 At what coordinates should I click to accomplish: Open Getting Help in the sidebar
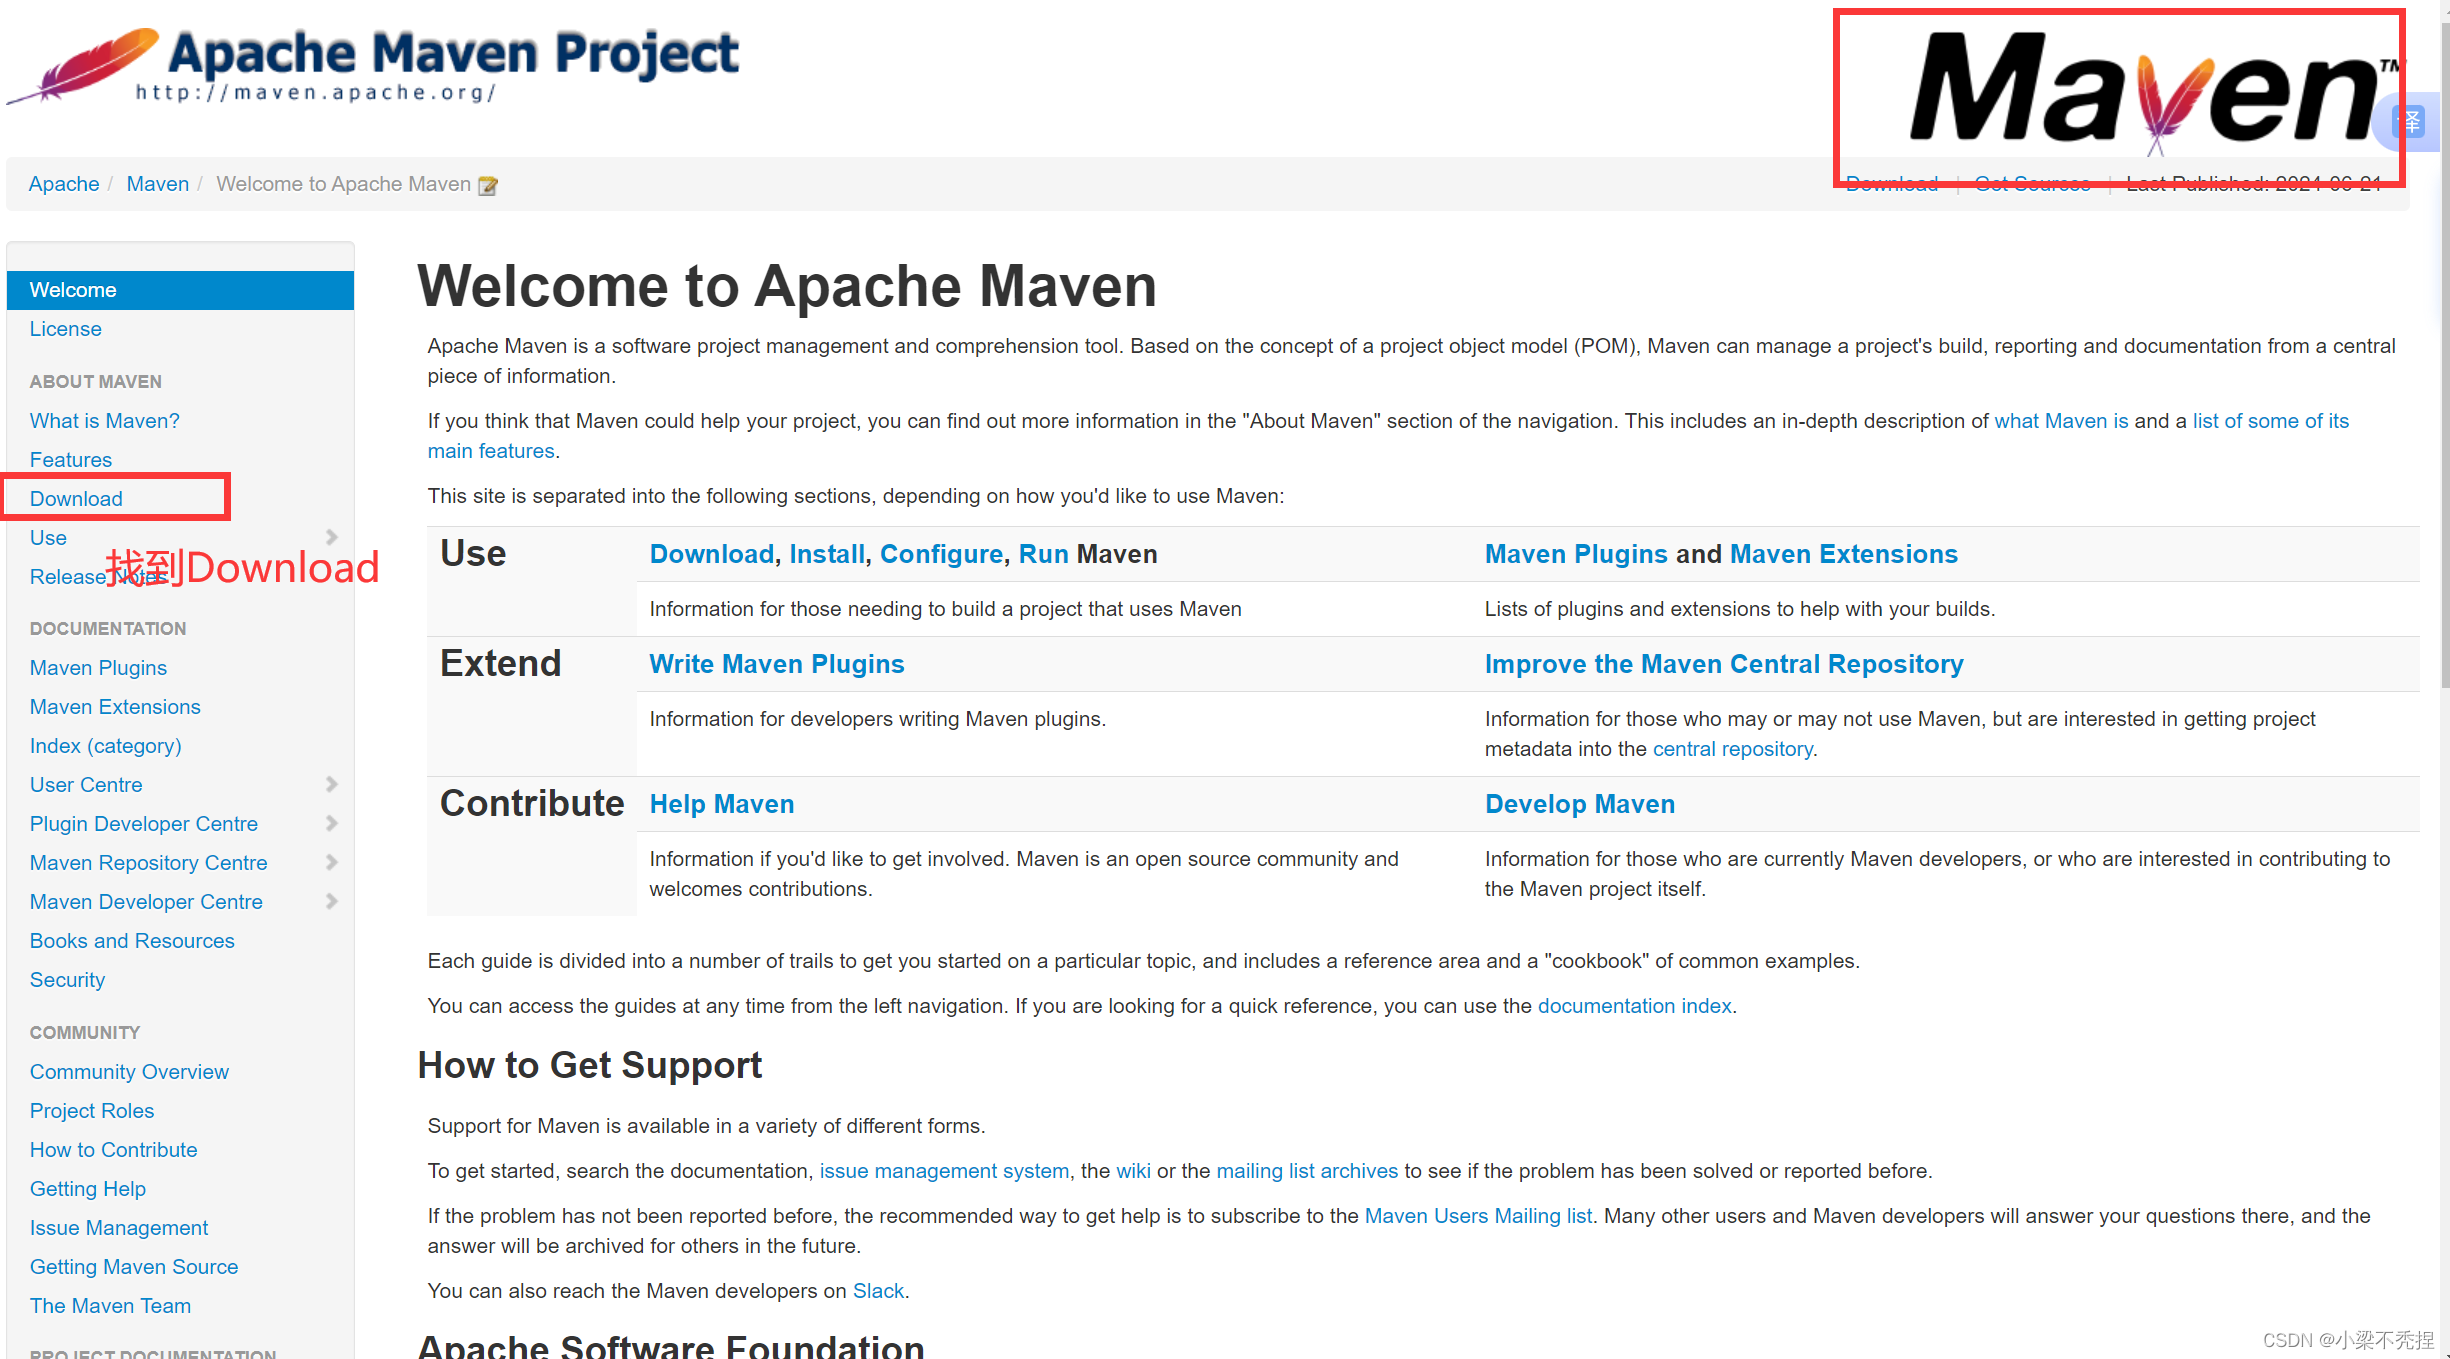88,1189
